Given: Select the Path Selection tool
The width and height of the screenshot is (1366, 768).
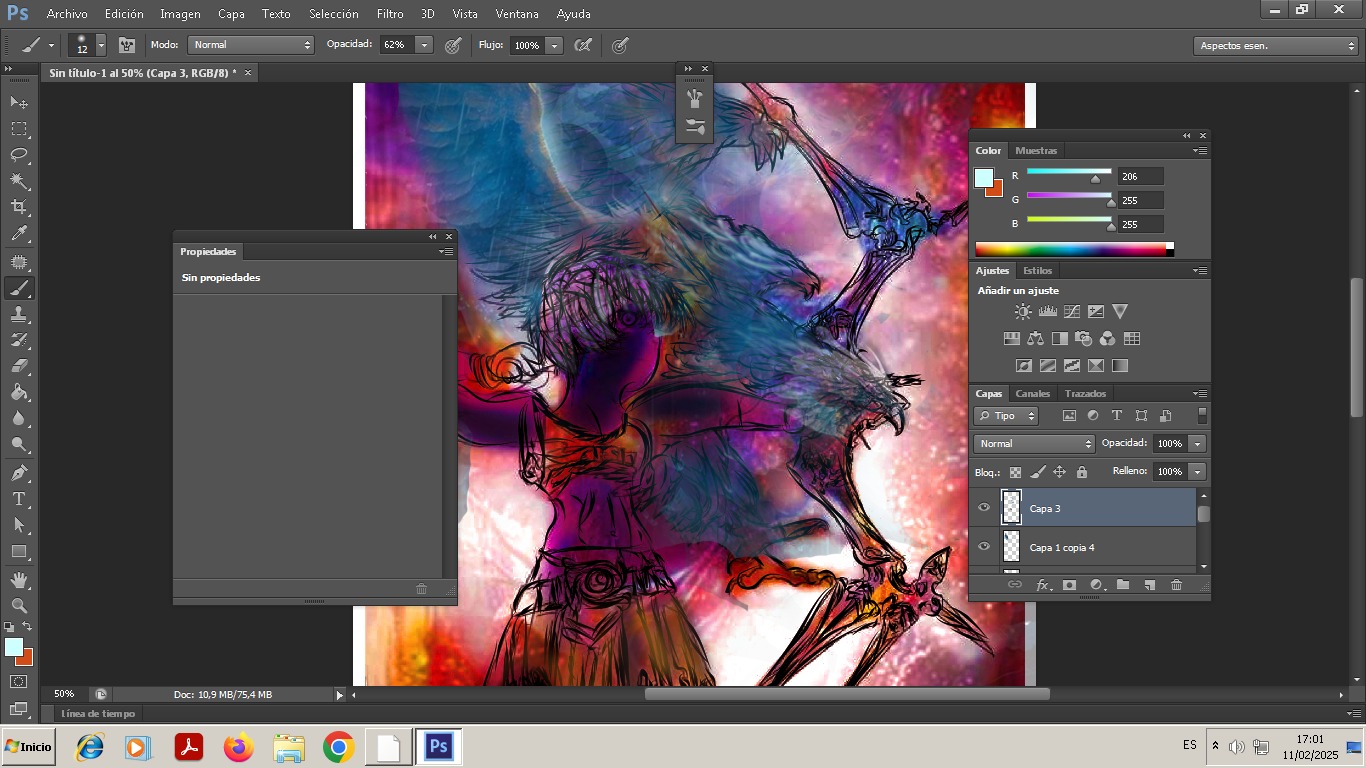Looking at the screenshot, I should (x=19, y=524).
